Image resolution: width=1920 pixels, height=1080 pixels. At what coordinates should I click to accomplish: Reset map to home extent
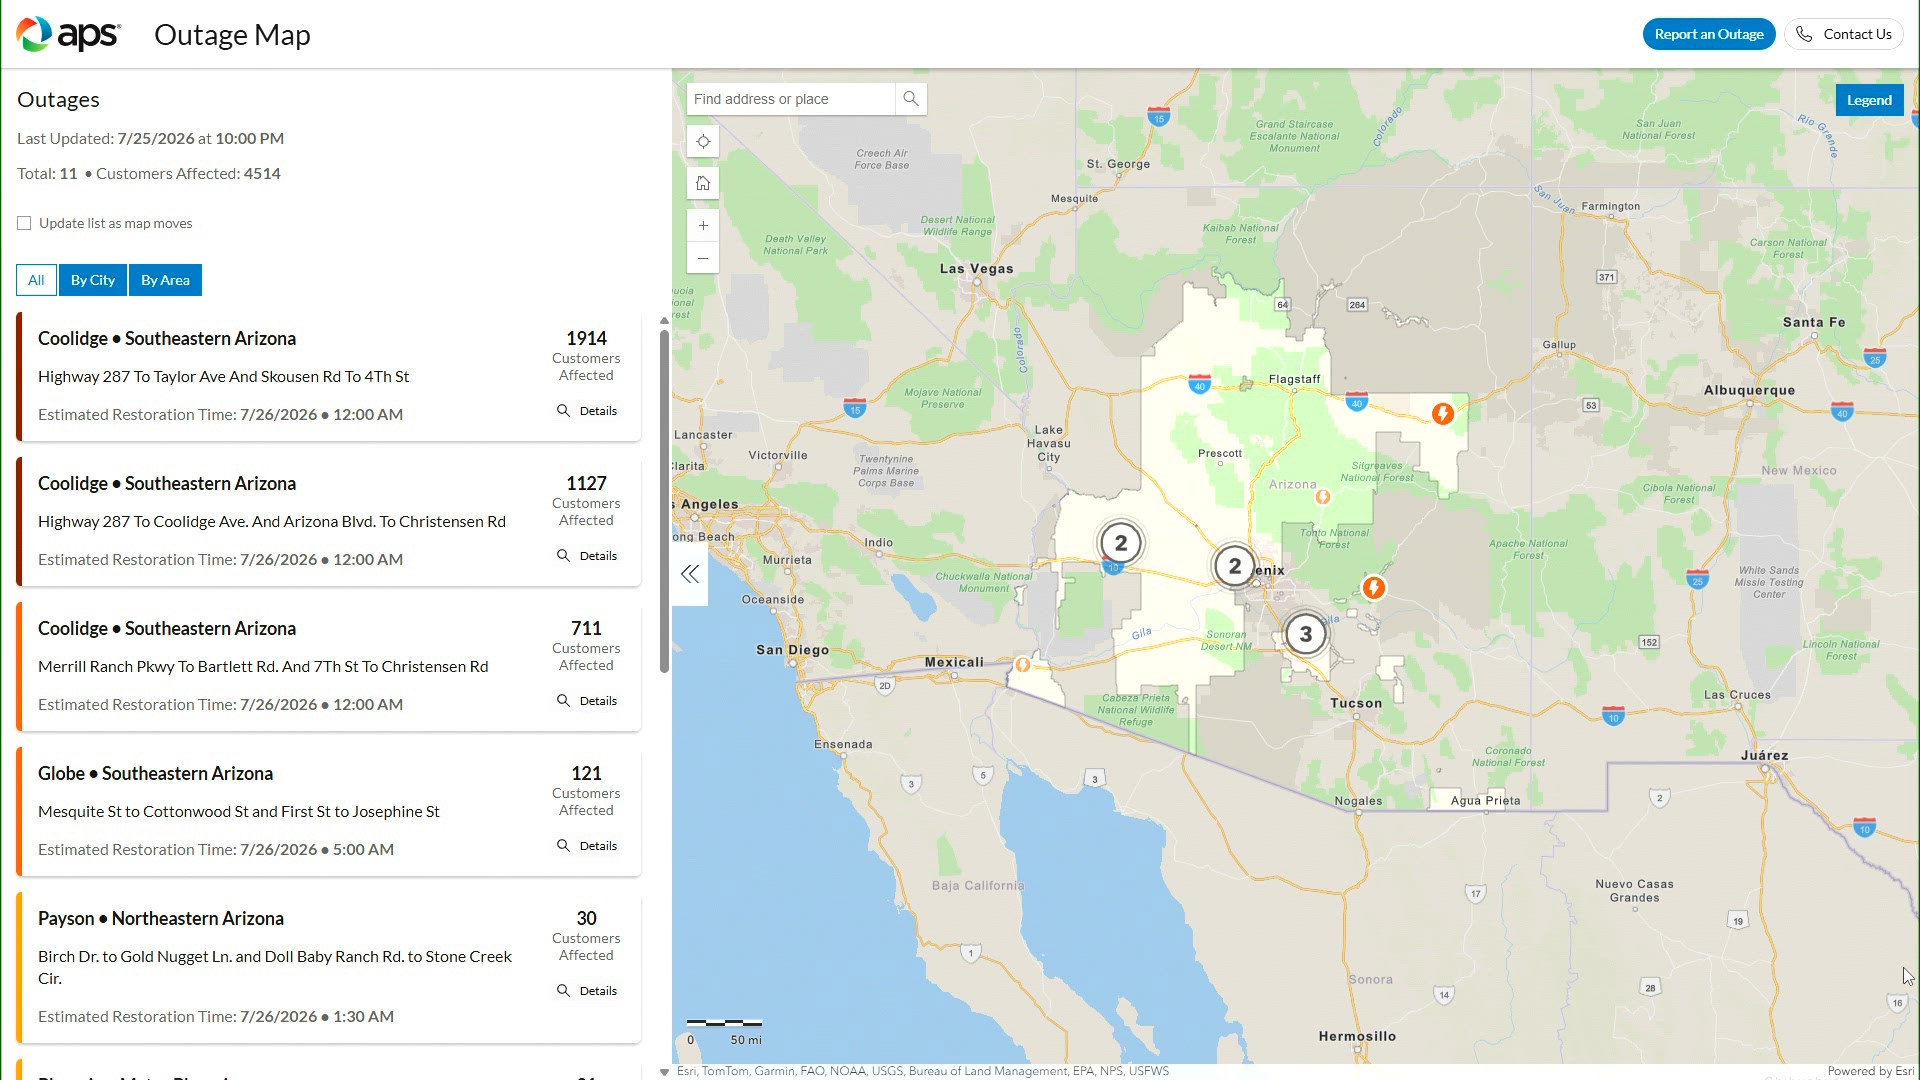tap(703, 183)
